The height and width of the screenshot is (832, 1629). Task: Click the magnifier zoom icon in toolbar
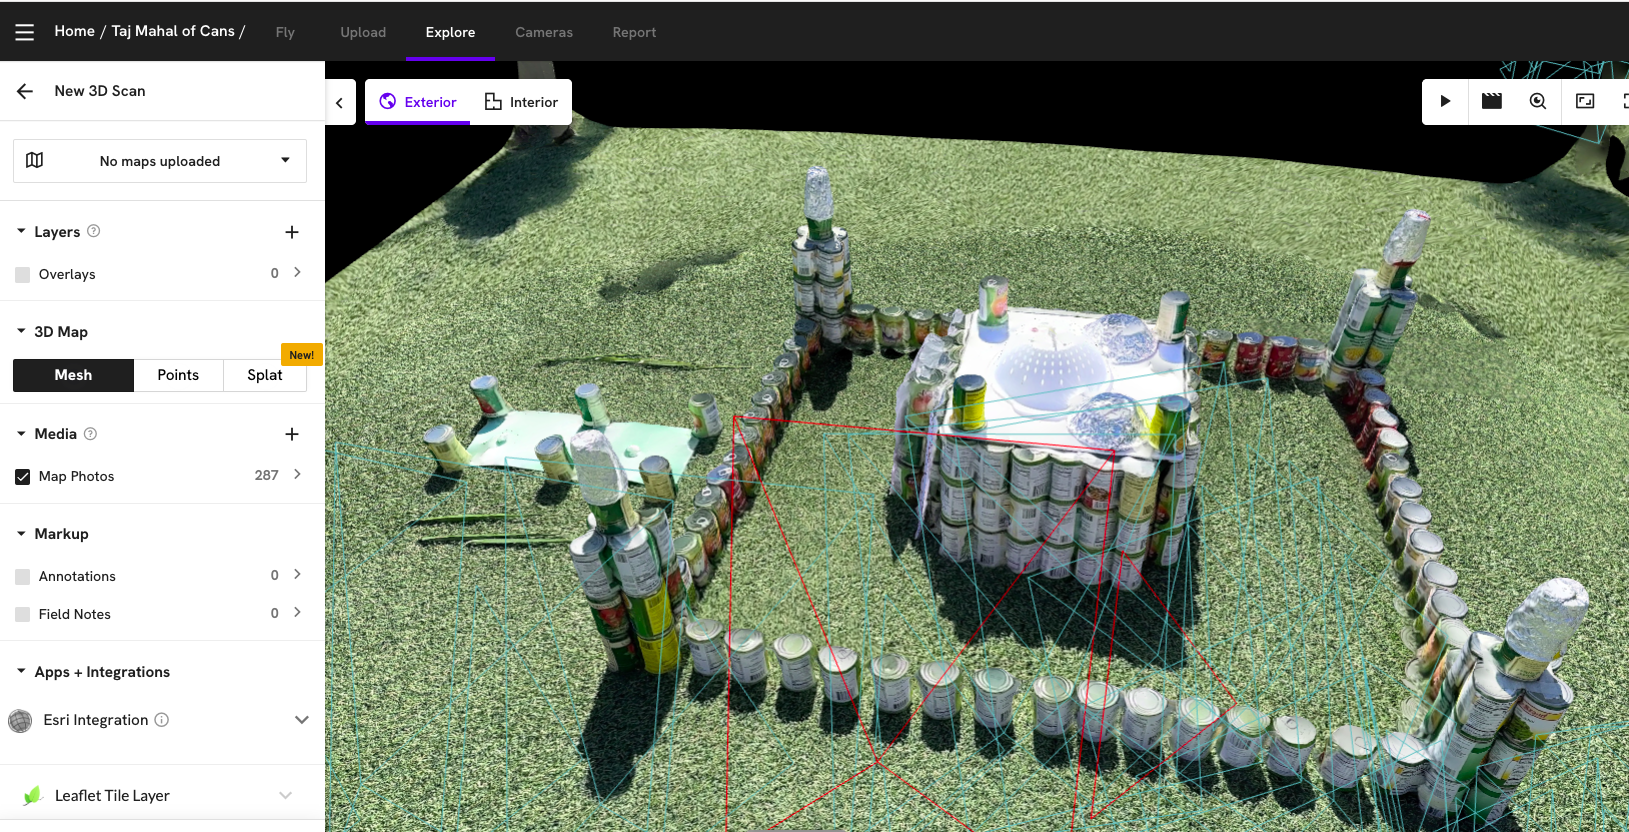(1538, 101)
